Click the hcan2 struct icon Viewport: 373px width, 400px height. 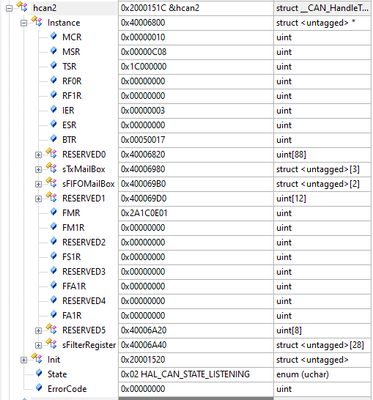tap(22, 7)
